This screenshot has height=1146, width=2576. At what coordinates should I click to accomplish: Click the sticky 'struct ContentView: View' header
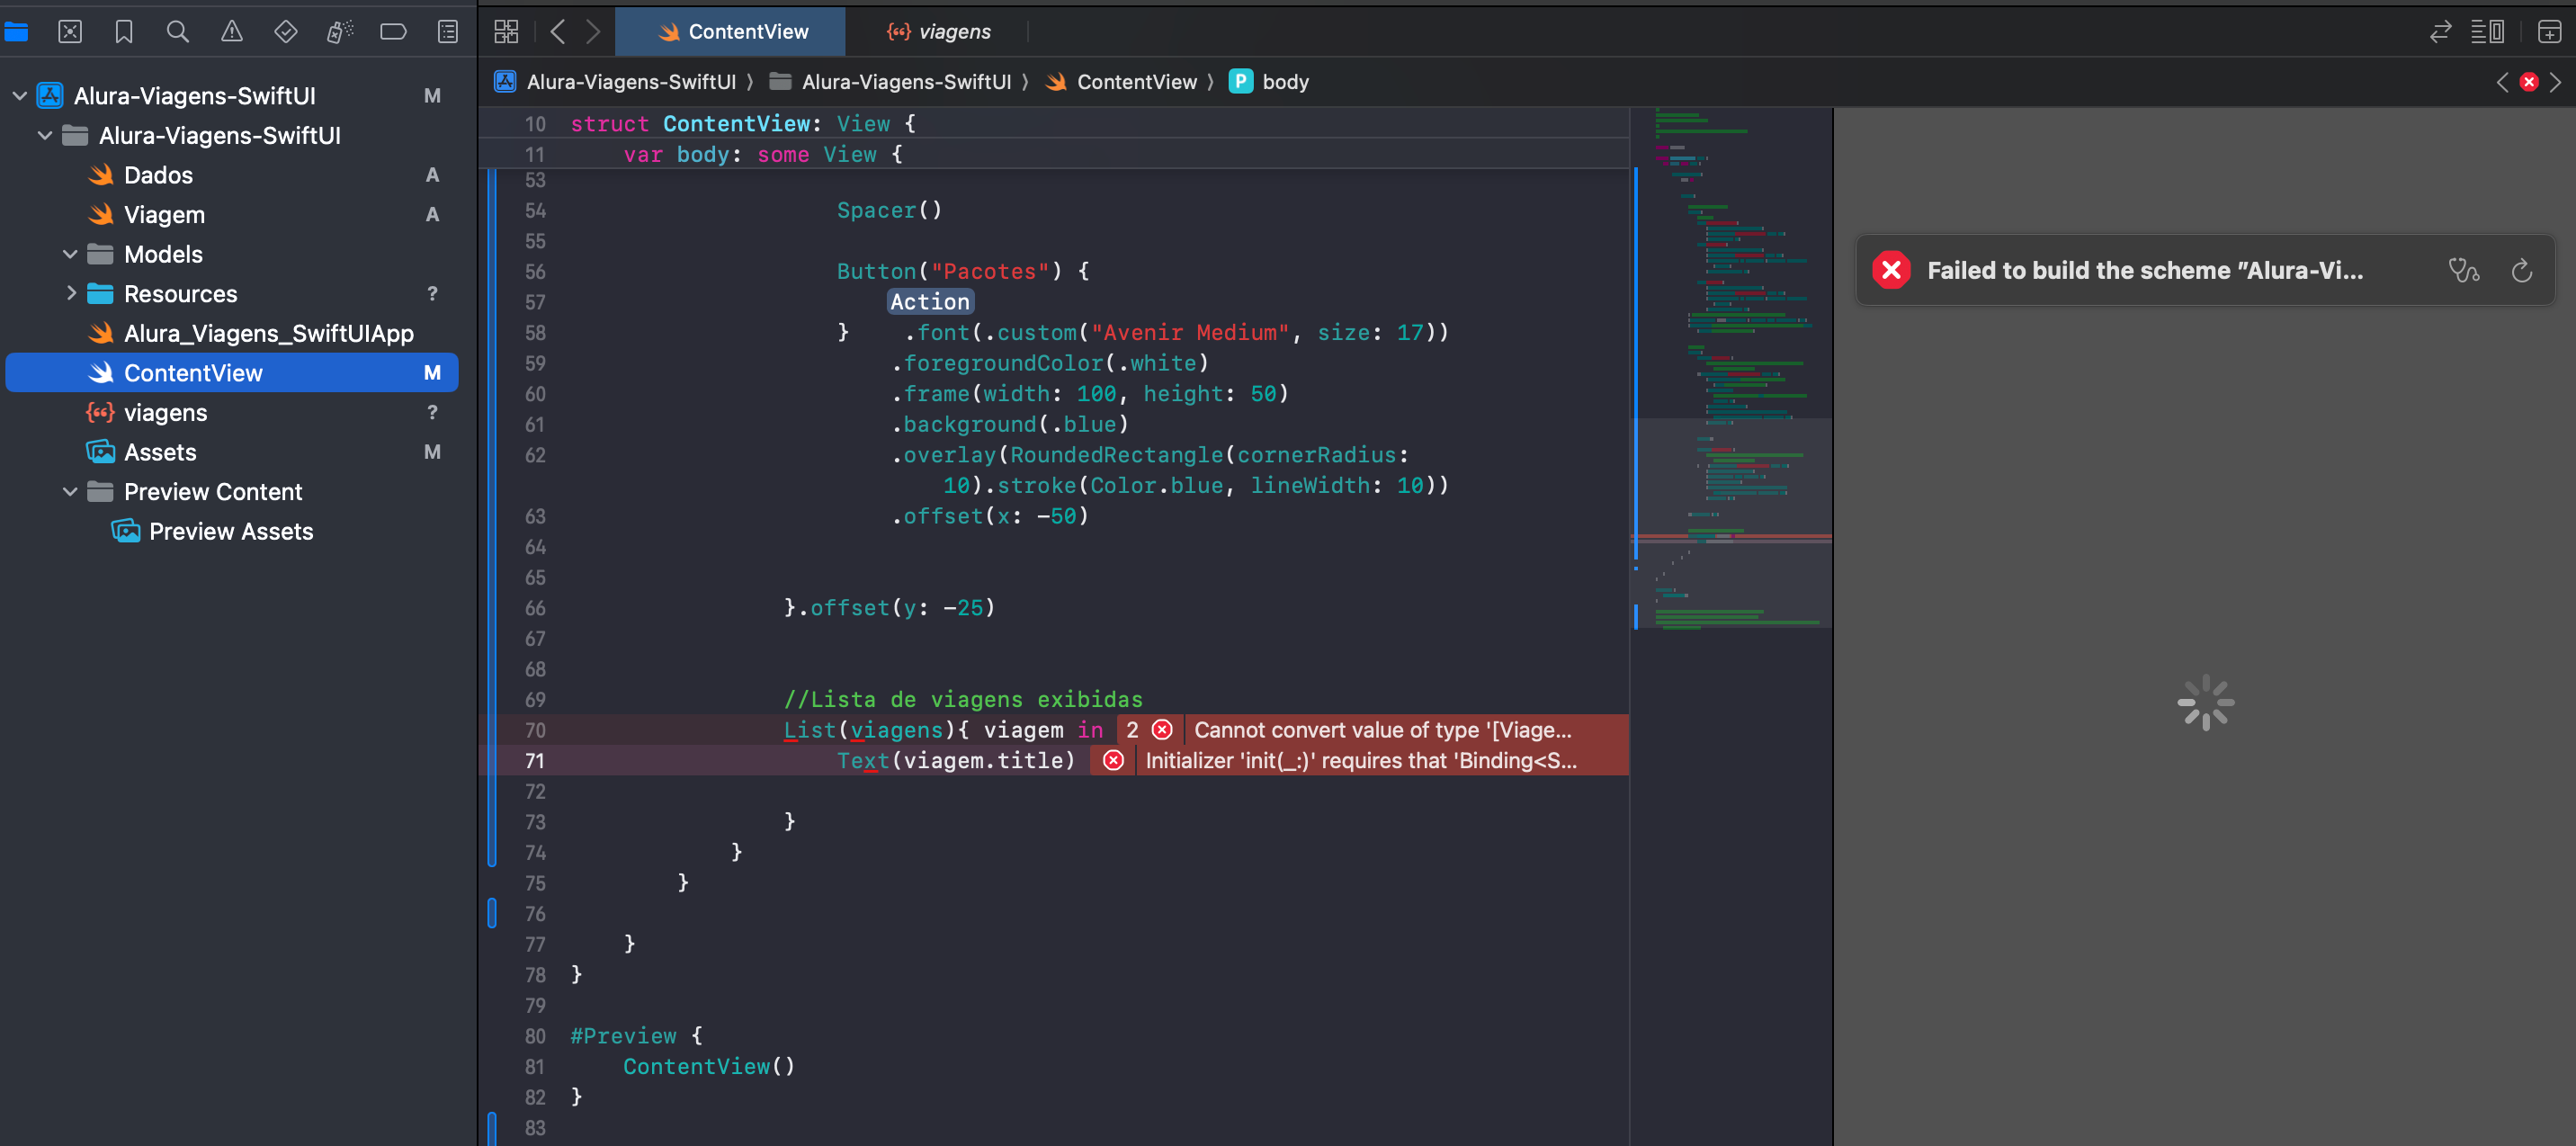click(742, 124)
